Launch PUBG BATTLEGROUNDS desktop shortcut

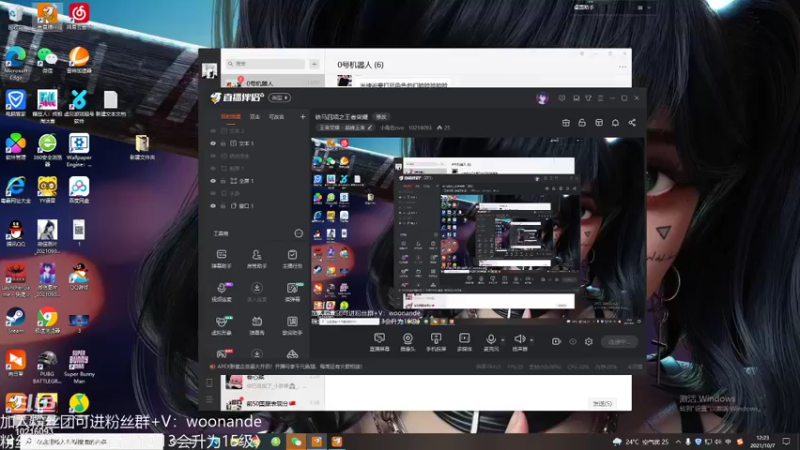click(x=47, y=366)
